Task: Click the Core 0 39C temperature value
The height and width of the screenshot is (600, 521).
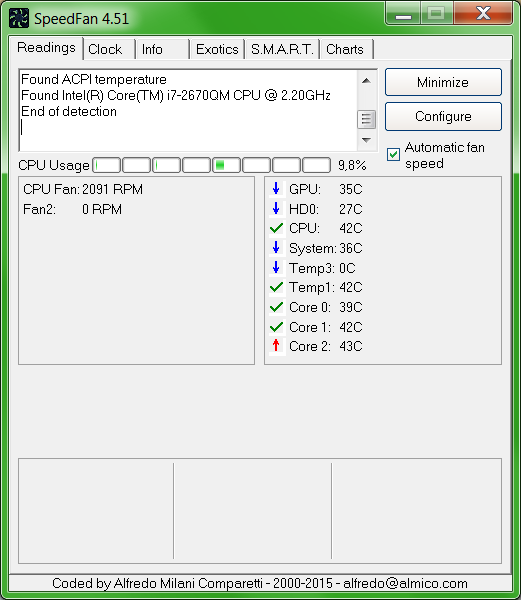Action: (350, 307)
